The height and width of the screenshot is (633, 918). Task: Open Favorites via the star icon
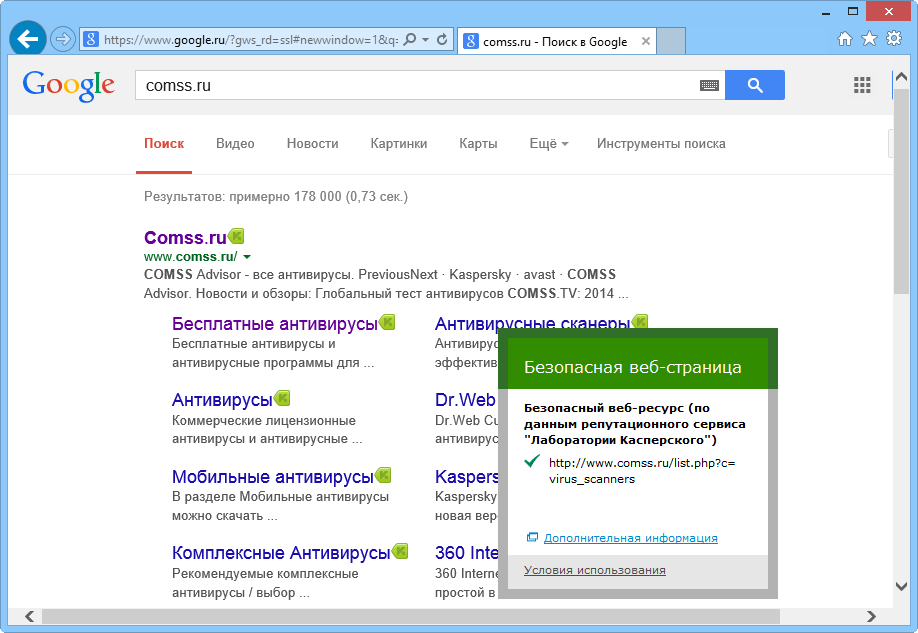(868, 40)
